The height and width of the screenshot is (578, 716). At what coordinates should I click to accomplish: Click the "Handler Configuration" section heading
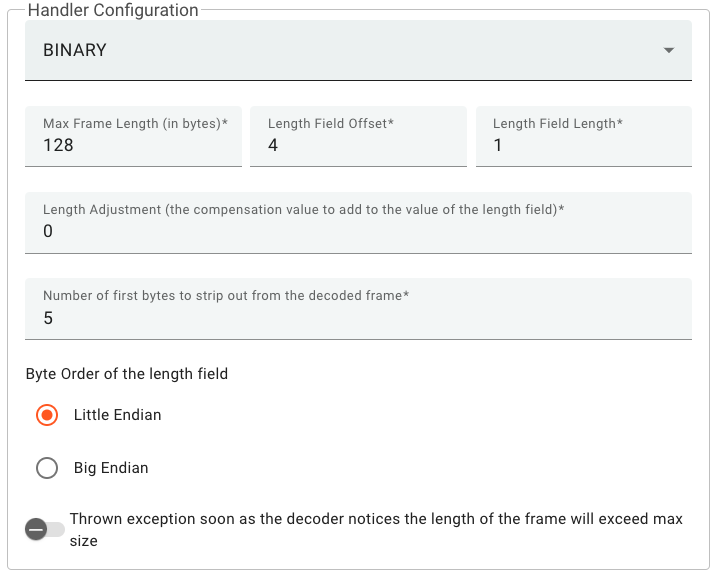[113, 10]
